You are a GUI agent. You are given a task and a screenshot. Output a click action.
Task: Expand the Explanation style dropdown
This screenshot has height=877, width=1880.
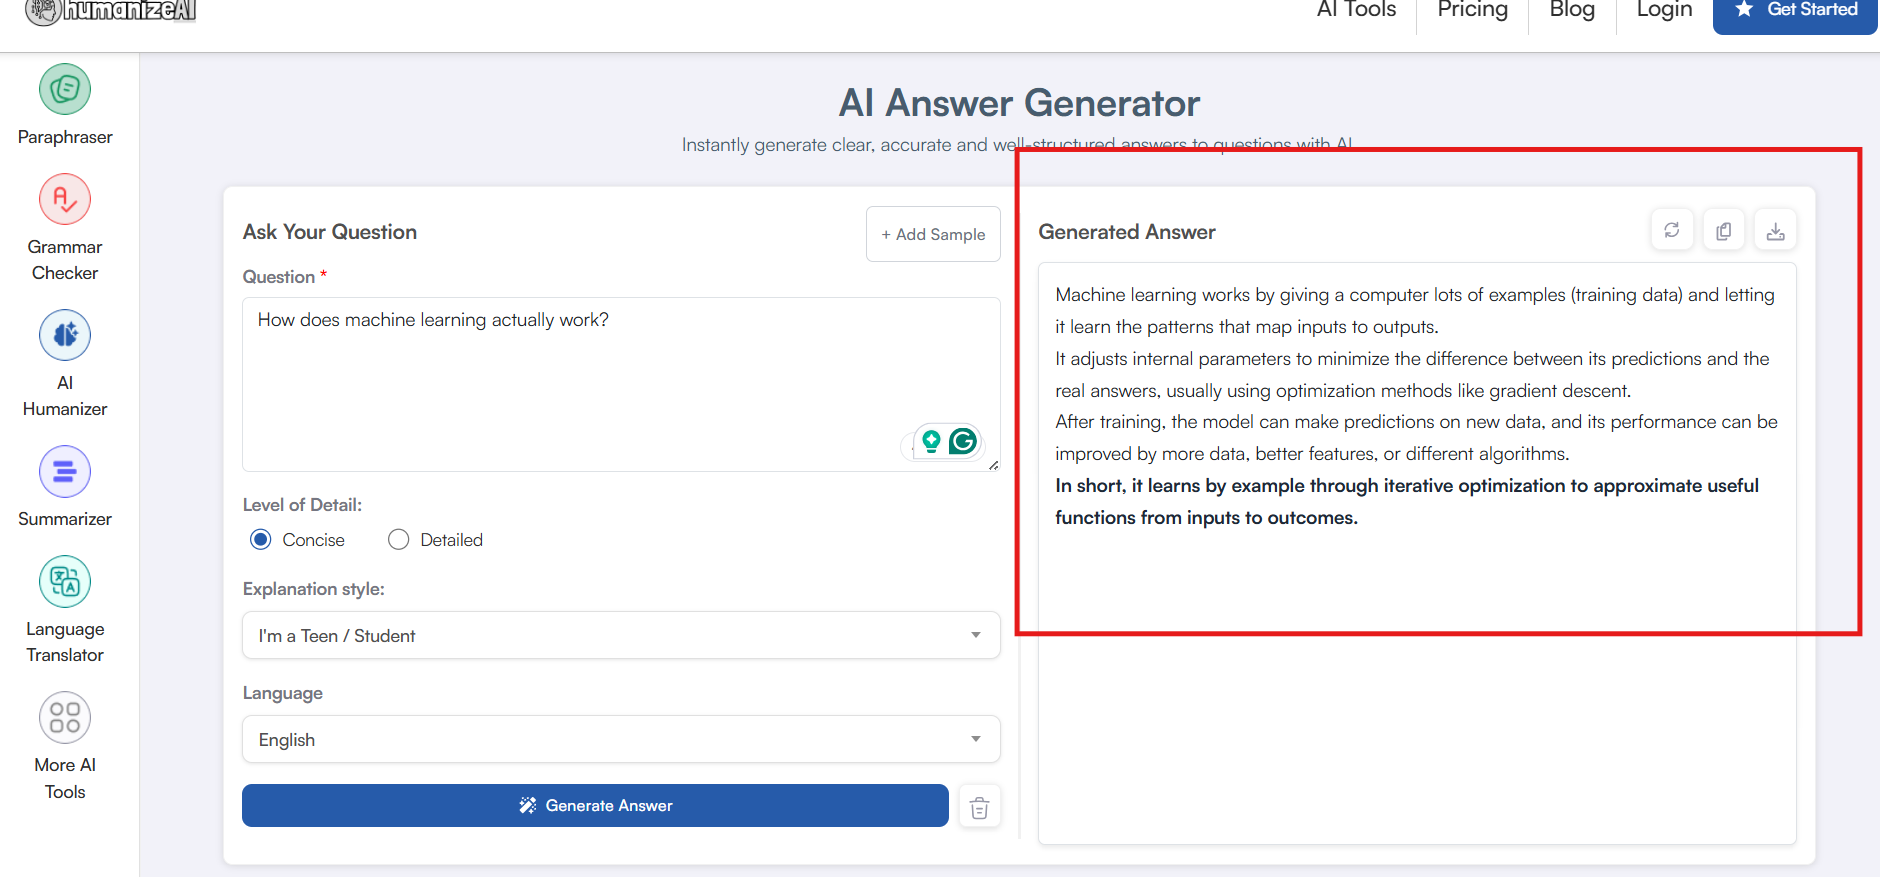[620, 635]
